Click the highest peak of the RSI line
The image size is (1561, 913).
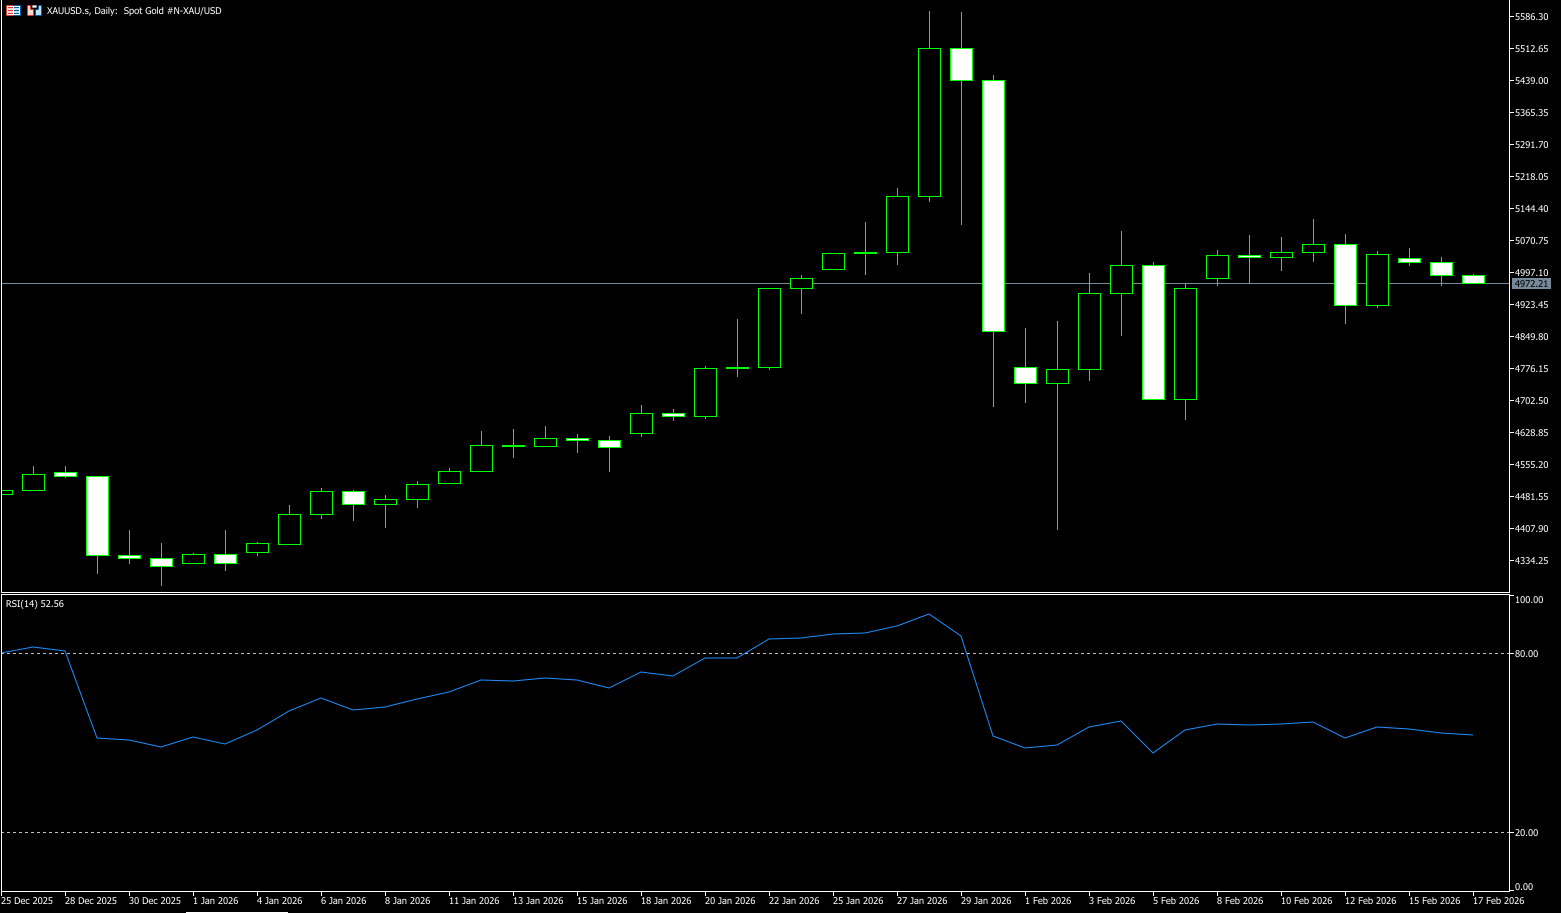click(929, 614)
